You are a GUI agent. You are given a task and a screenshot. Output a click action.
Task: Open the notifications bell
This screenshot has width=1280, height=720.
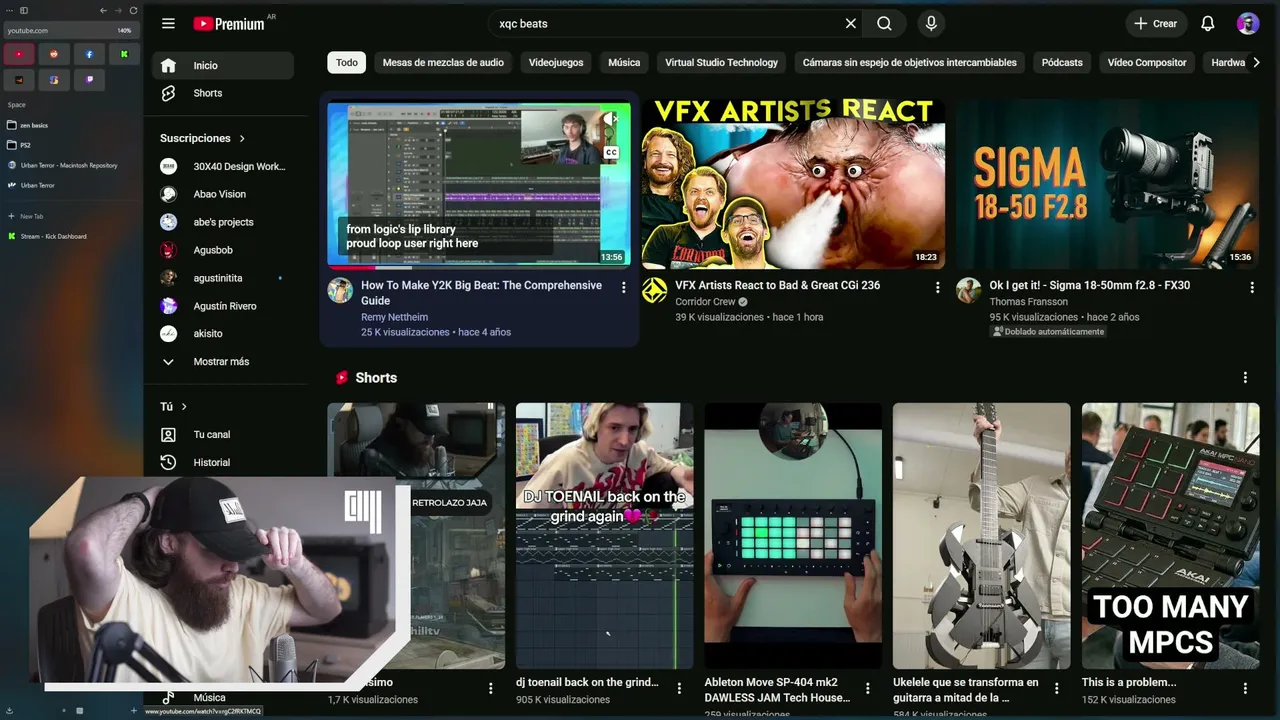(1208, 23)
